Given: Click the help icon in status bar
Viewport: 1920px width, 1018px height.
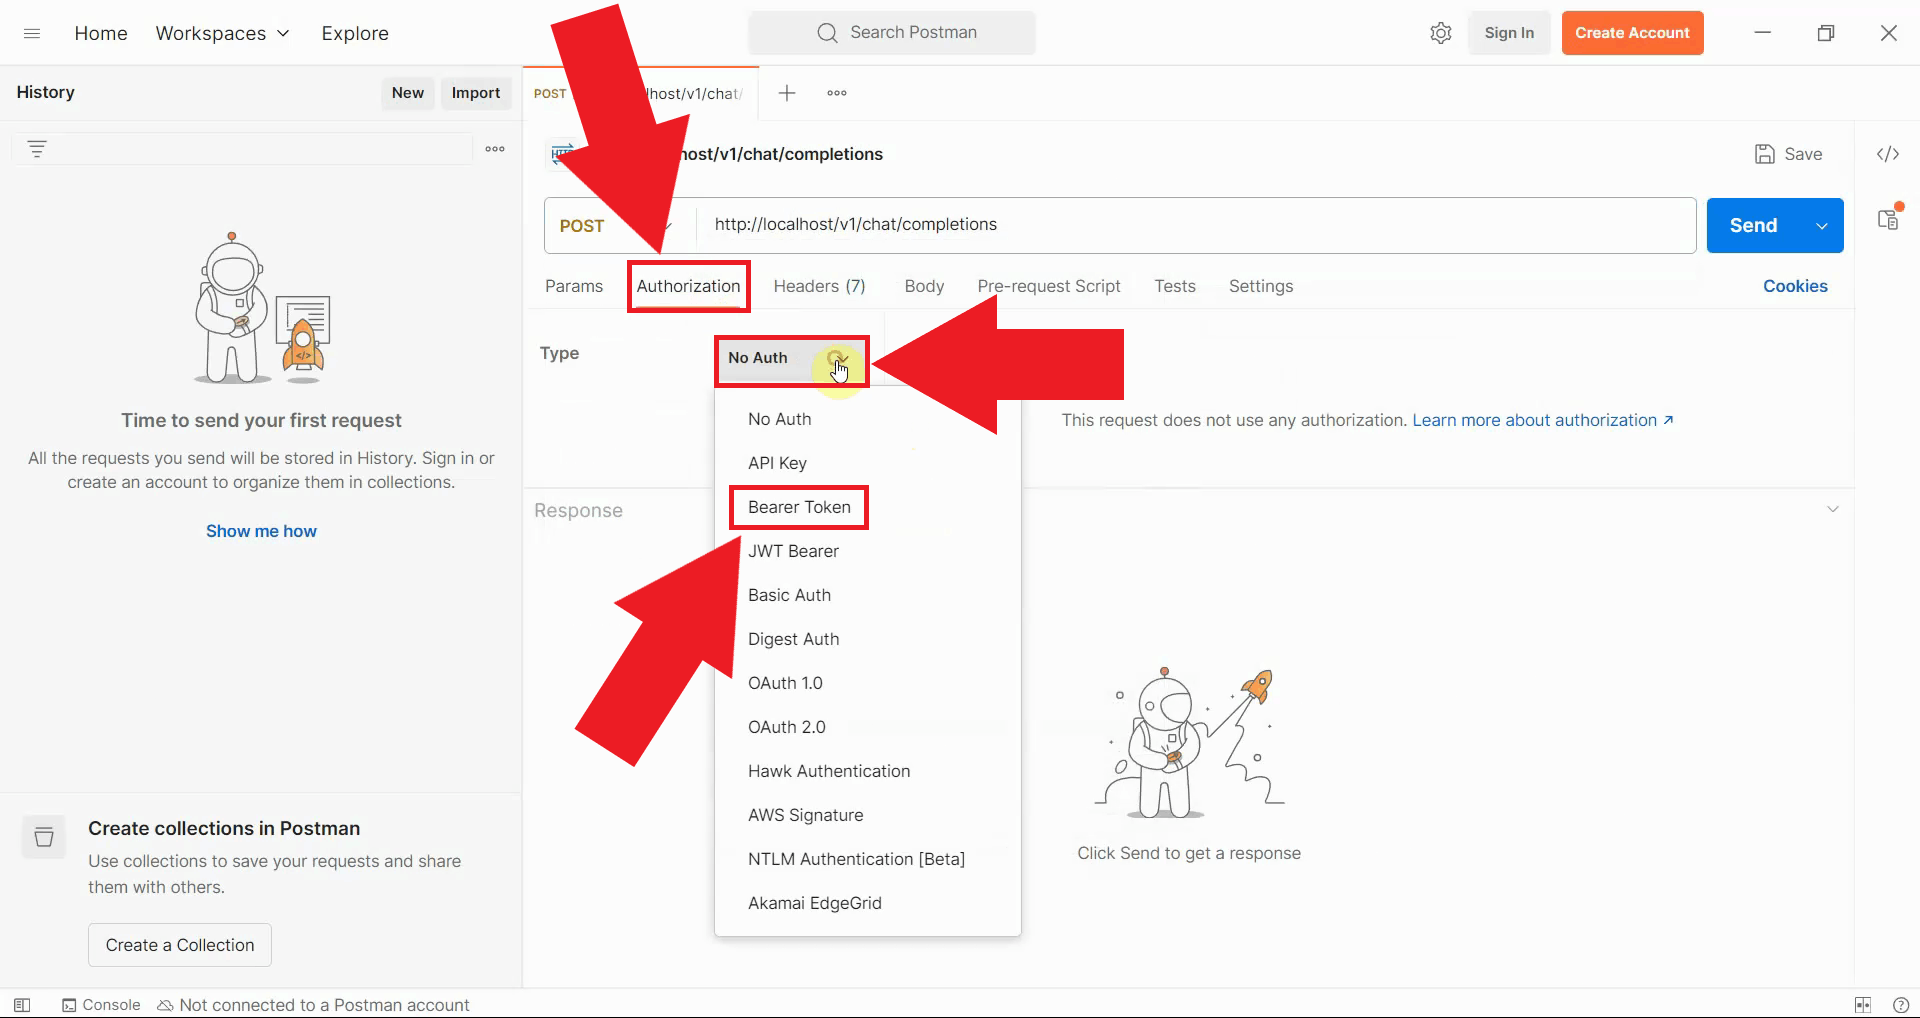Looking at the screenshot, I should point(1901,1005).
